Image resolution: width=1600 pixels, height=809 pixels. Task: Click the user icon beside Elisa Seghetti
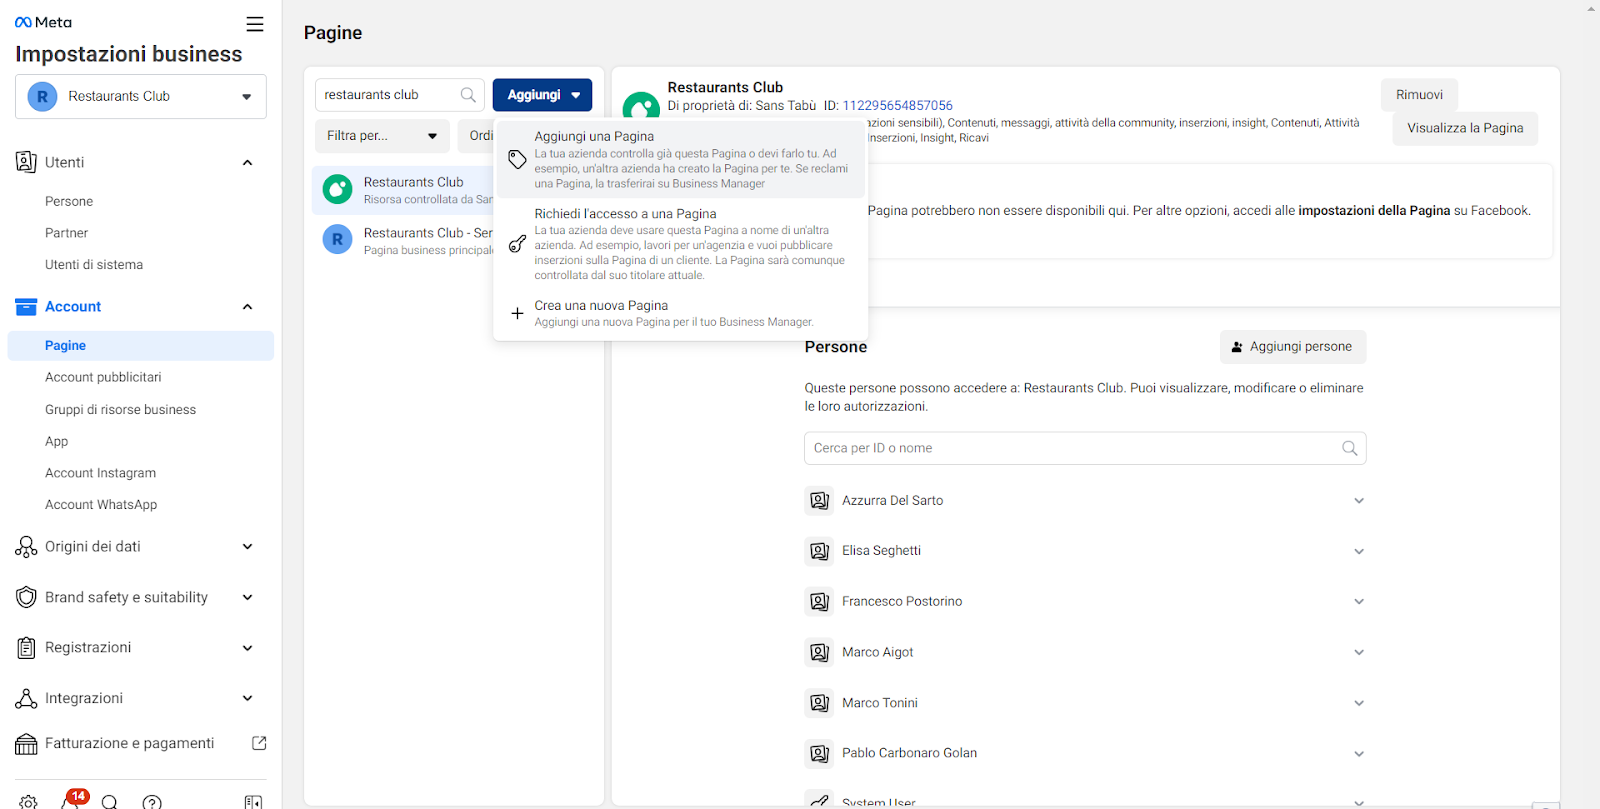coord(820,551)
